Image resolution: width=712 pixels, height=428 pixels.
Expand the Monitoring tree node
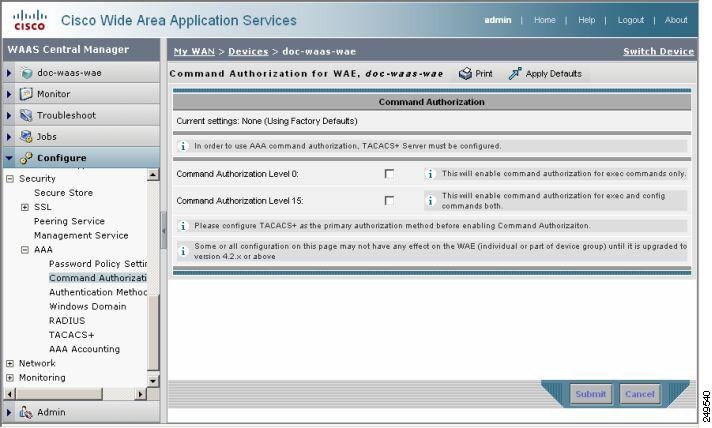pos(10,378)
